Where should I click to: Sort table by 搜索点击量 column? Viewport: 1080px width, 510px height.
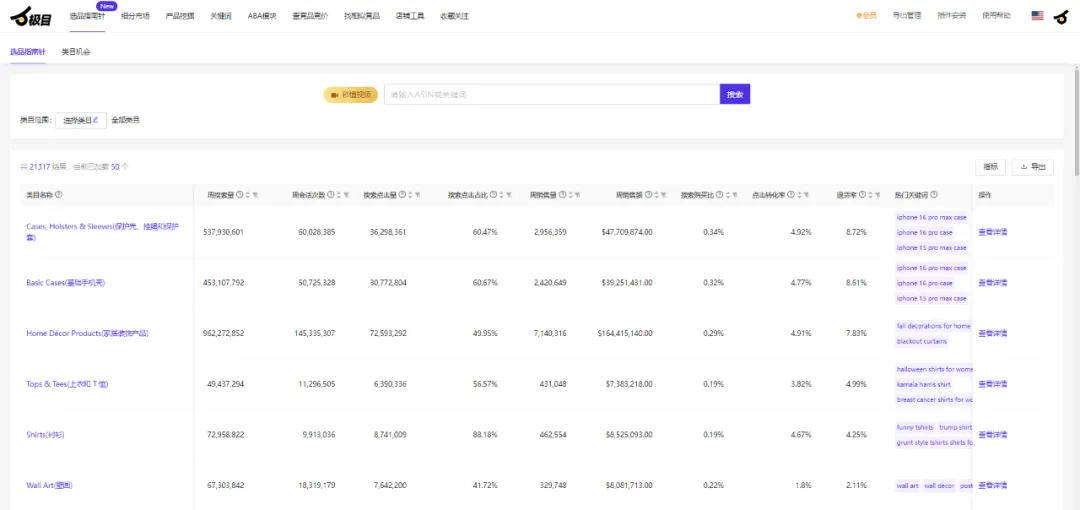coord(410,195)
